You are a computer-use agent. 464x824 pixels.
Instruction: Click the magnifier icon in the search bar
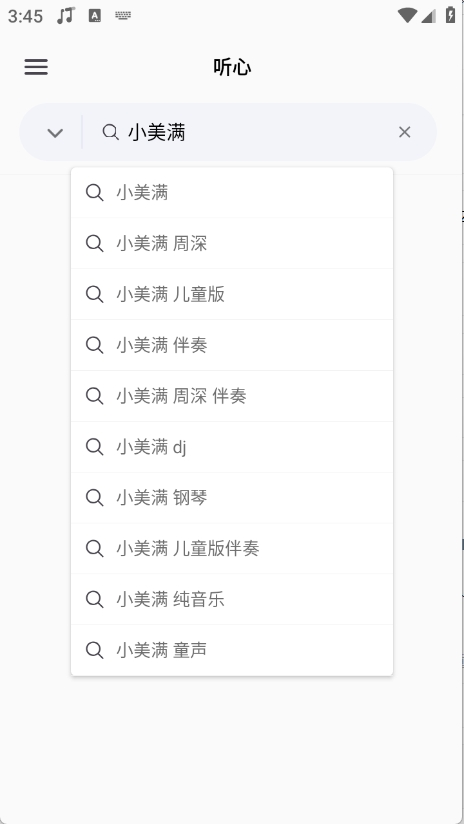110,132
